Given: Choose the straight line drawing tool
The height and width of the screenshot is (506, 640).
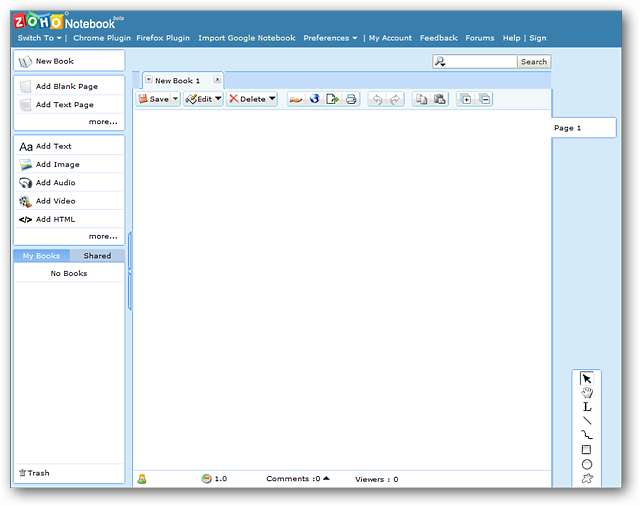Looking at the screenshot, I should 587,421.
